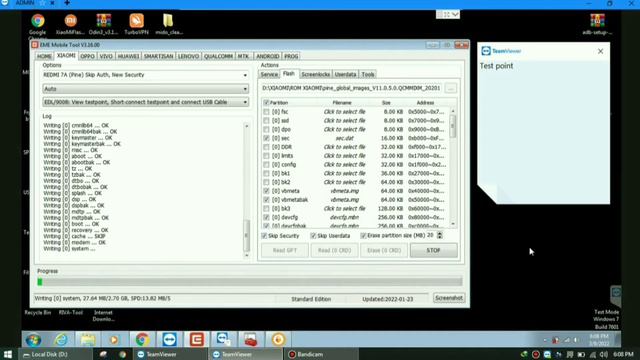Image resolution: width=640 pixels, height=360 pixels.
Task: Uncheck the vbmeta partition checkbox
Action: 267,191
